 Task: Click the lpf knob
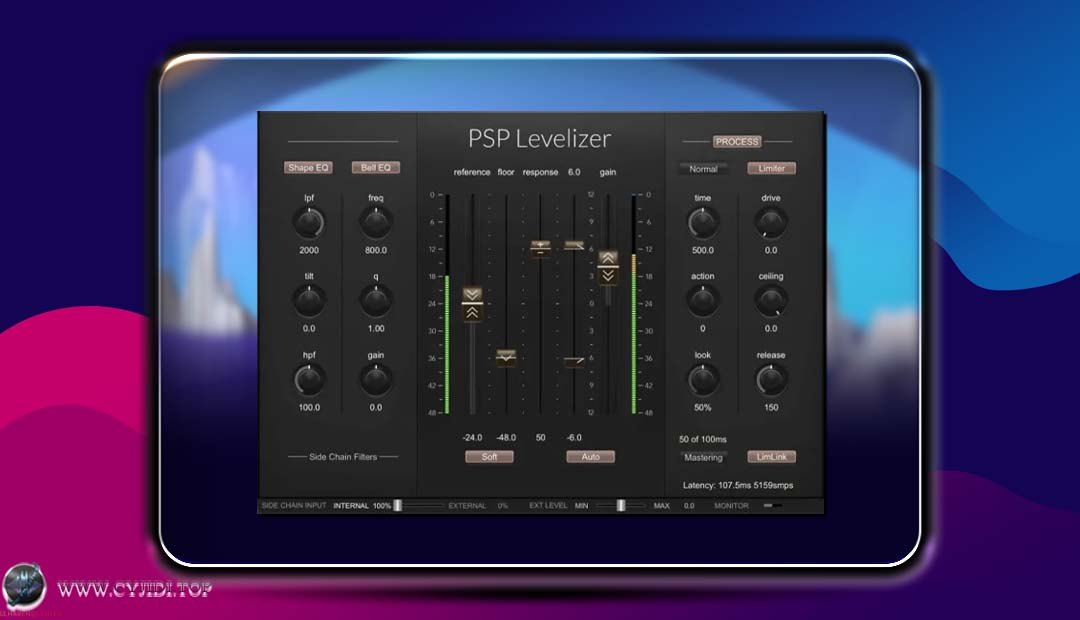point(309,223)
